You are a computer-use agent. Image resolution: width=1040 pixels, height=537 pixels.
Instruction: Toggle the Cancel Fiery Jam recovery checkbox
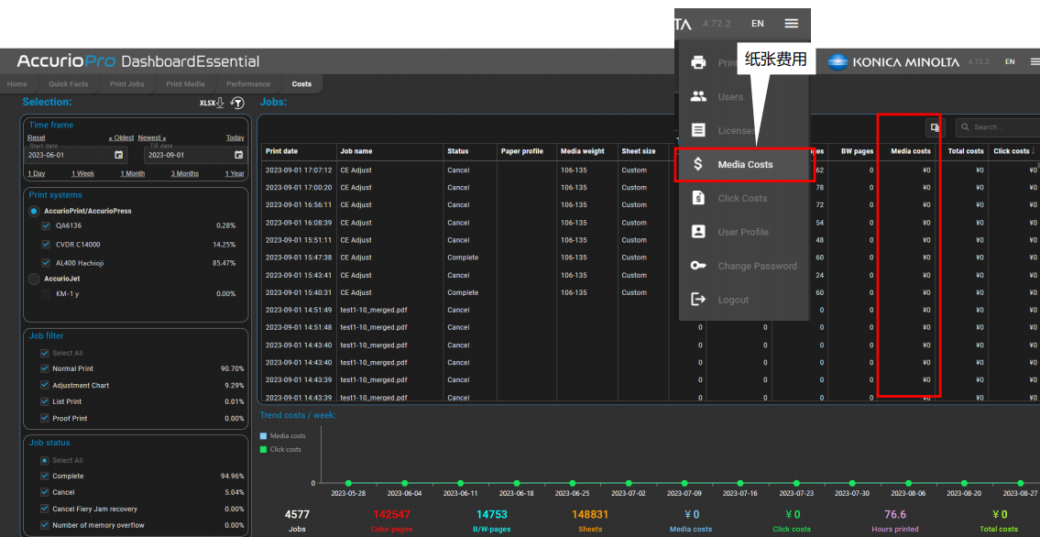tap(44, 509)
